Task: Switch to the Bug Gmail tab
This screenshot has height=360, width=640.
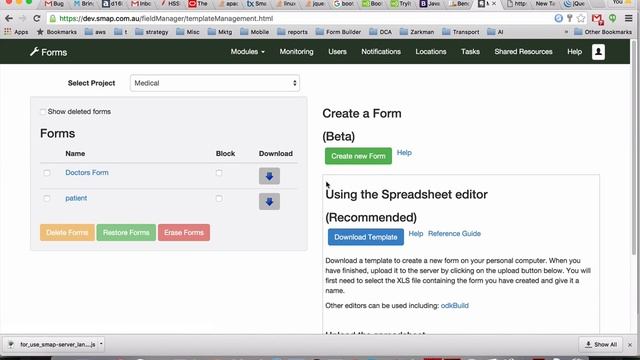Action: coord(55,4)
